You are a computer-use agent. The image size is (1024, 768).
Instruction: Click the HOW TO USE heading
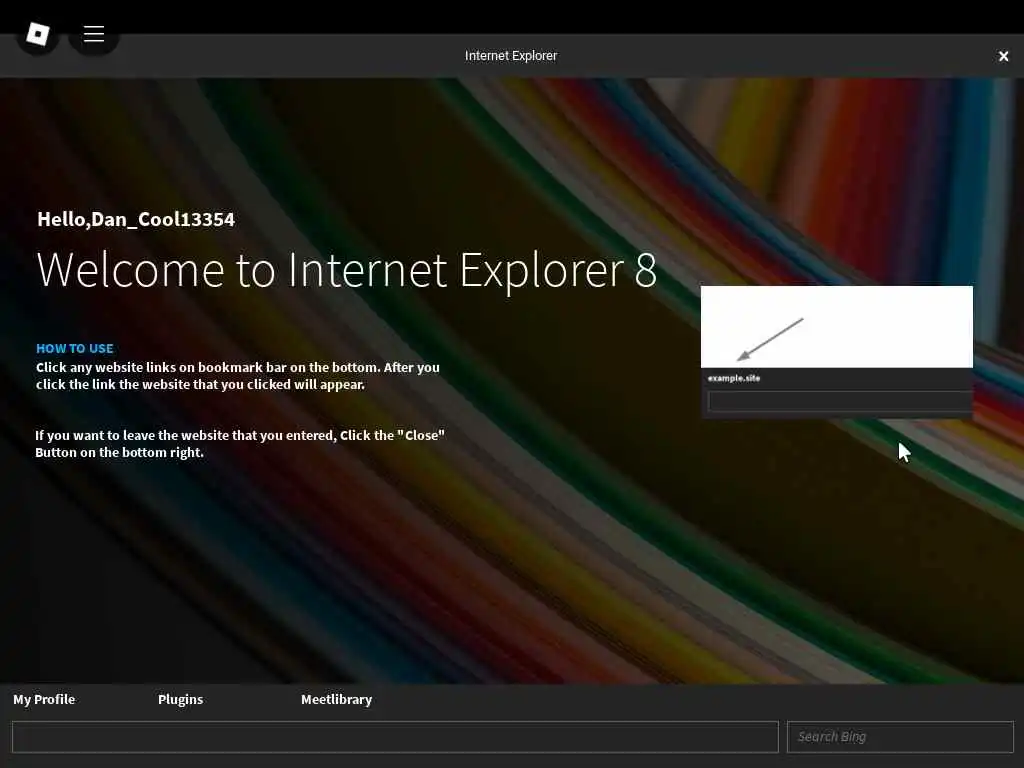coord(74,348)
